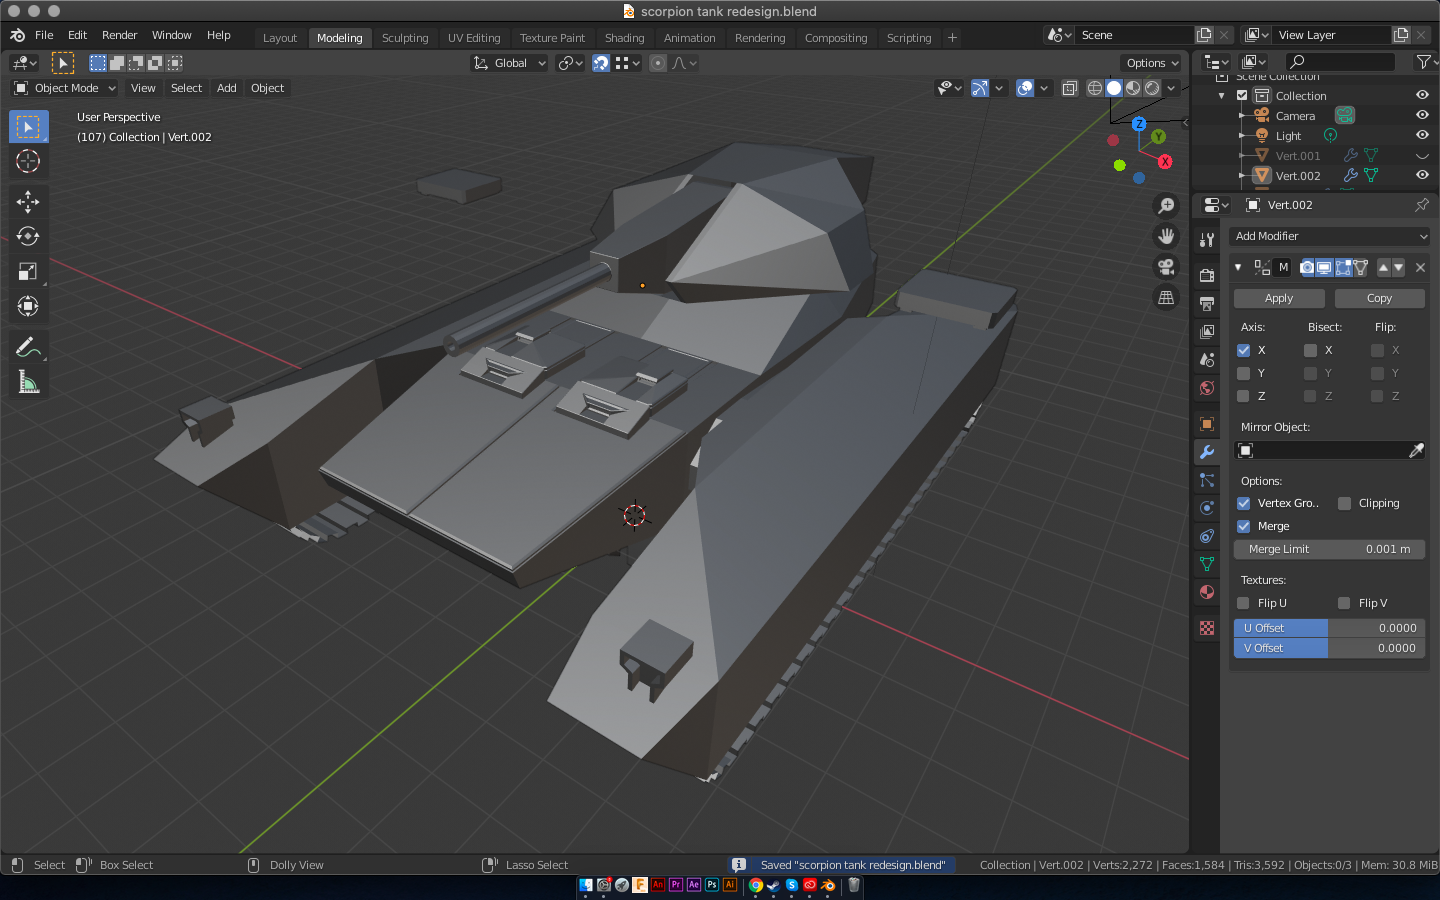Open the Global transform orientation dropdown
The height and width of the screenshot is (900, 1440).
510,63
